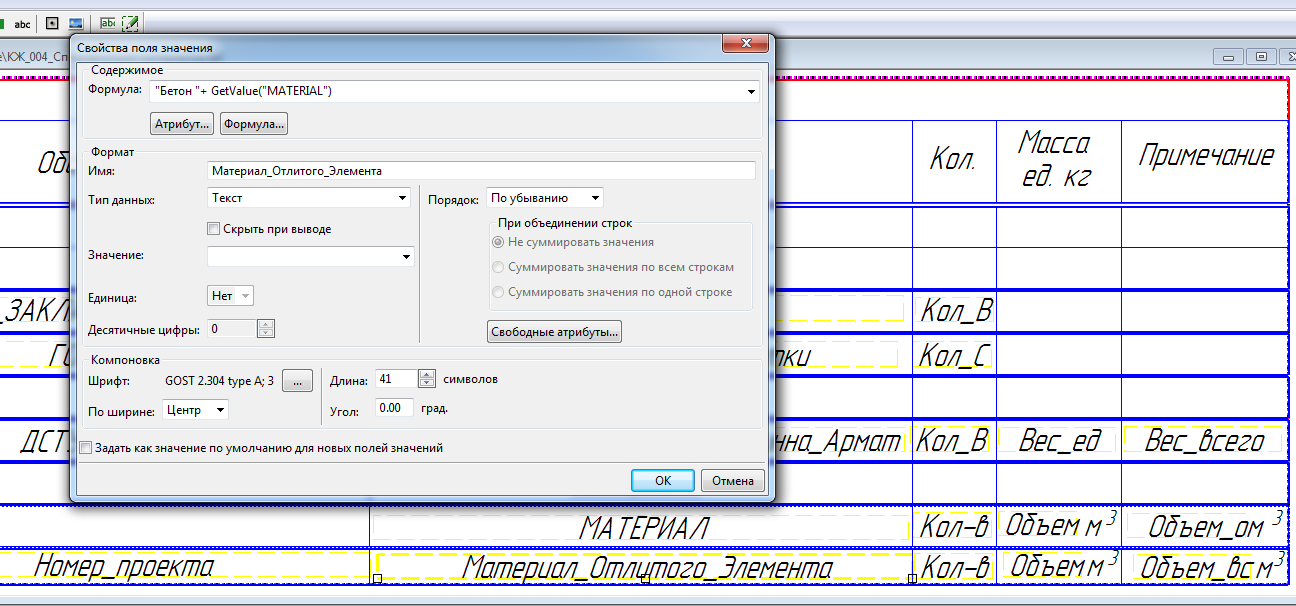Minimize the background template document window
The width and height of the screenshot is (1296, 606).
(x=1229, y=56)
